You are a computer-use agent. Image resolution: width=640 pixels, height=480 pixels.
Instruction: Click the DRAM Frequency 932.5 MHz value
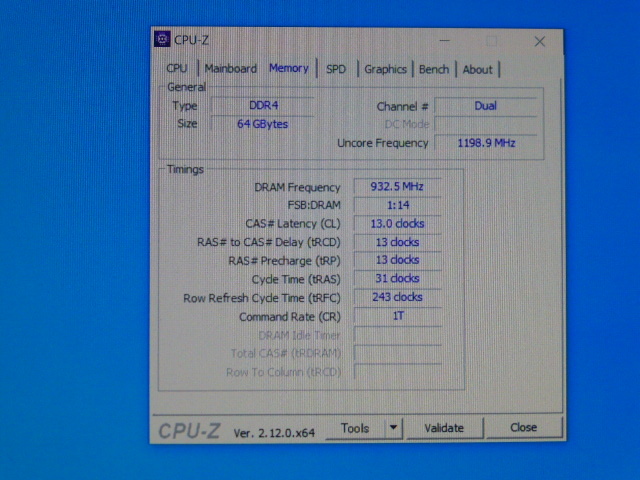[397, 187]
